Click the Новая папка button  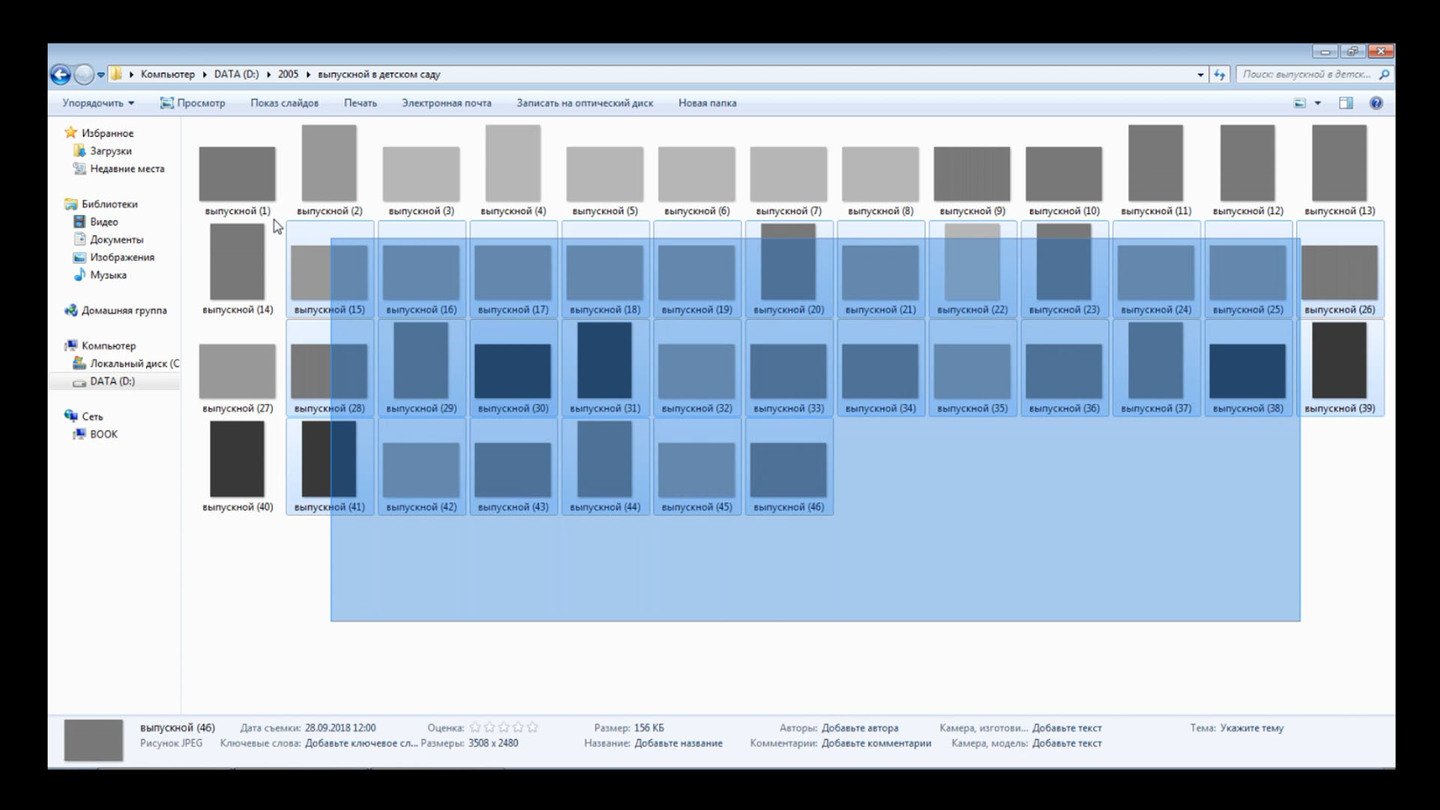tap(707, 103)
